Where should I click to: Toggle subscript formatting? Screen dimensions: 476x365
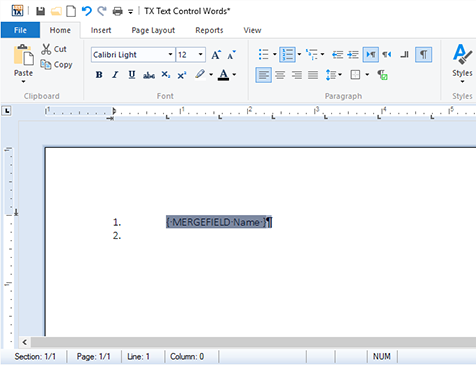pos(166,75)
